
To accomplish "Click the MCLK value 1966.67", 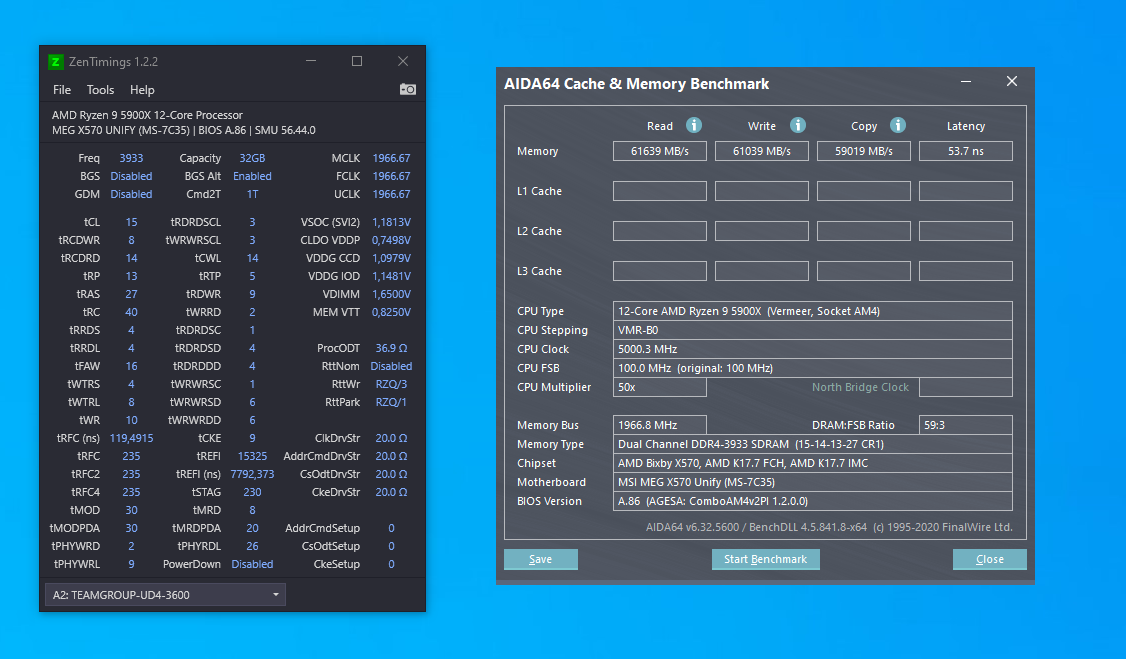I will coord(391,158).
